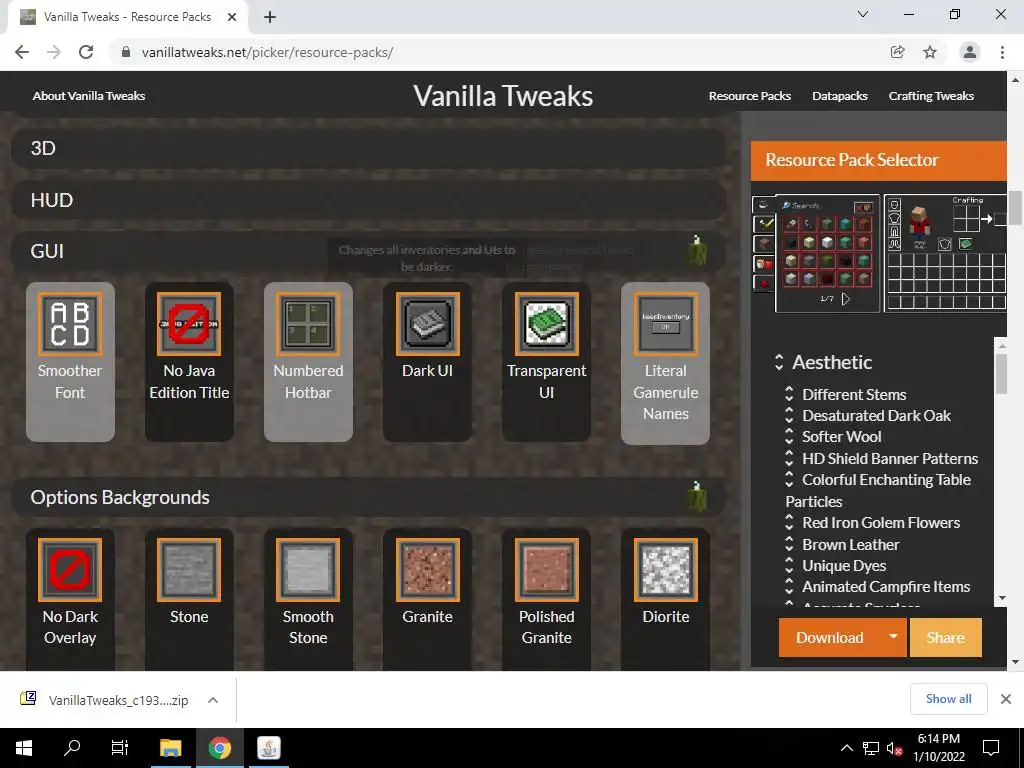The width and height of the screenshot is (1024, 768).
Task: Reorder the Desaturated Dark Oak entry handle
Action: pyautogui.click(x=789, y=415)
